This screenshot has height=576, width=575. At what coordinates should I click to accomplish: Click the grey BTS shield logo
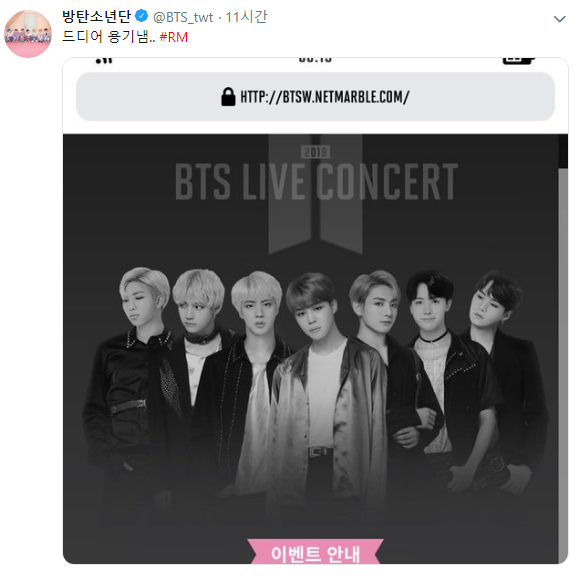pos(315,194)
